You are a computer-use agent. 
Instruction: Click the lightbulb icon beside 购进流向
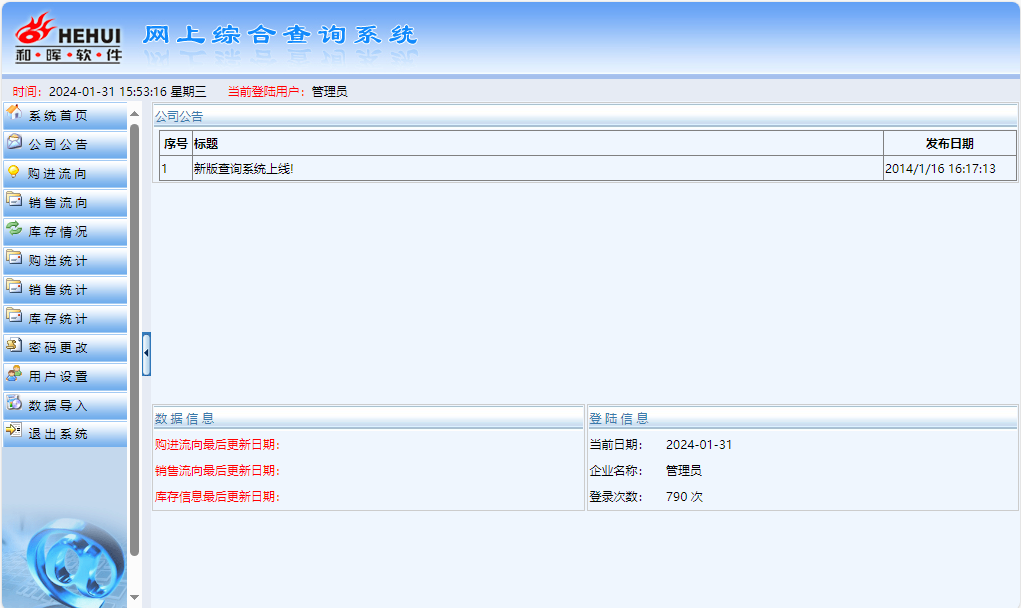pos(14,171)
